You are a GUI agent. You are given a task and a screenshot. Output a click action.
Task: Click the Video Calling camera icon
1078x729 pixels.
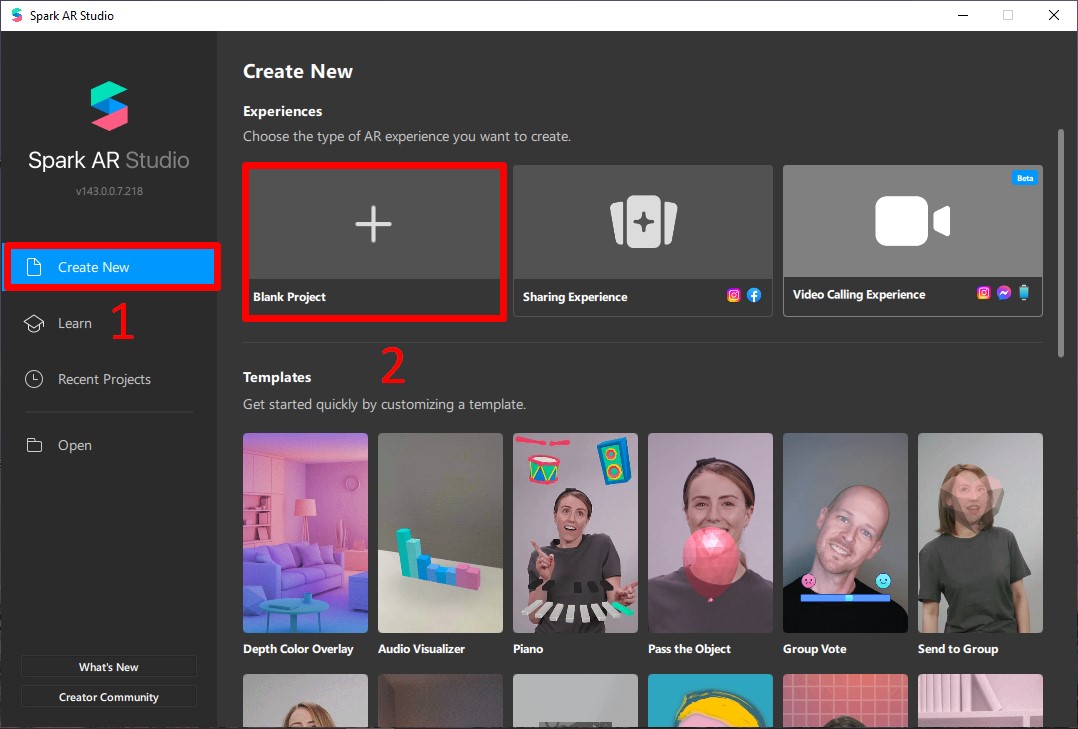[912, 221]
